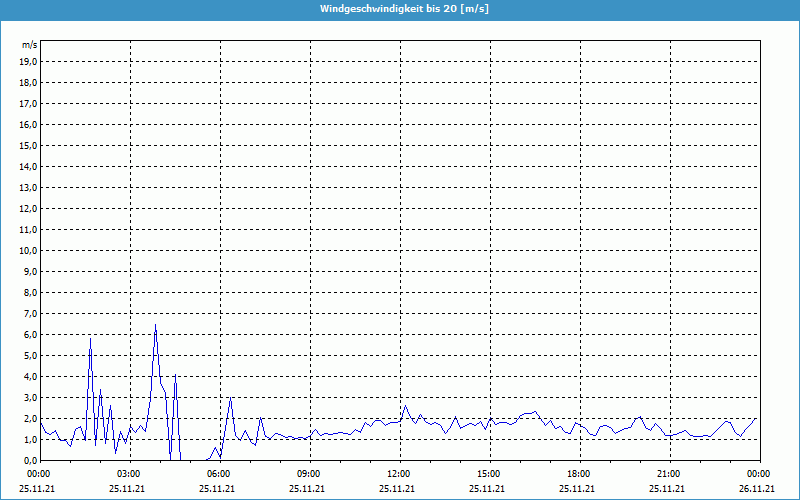Click the 0,0 y-axis label
This screenshot has height=500, width=800.
(29, 461)
